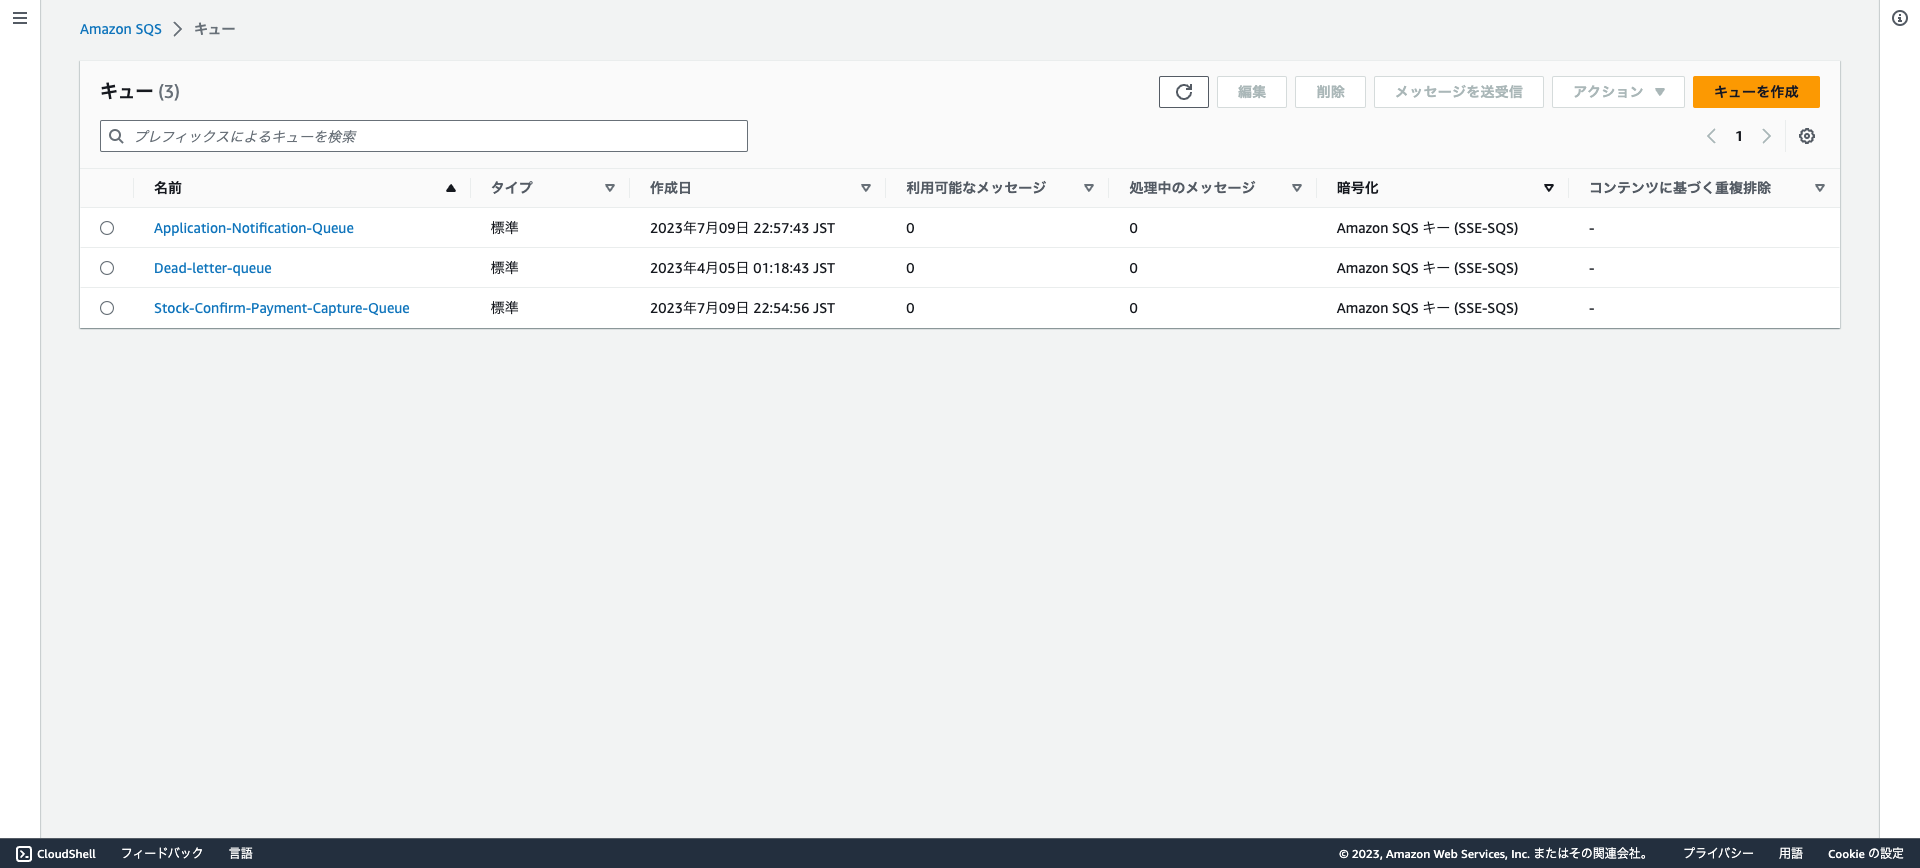Go to next page arrow
Image resolution: width=1920 pixels, height=868 pixels.
1767,136
